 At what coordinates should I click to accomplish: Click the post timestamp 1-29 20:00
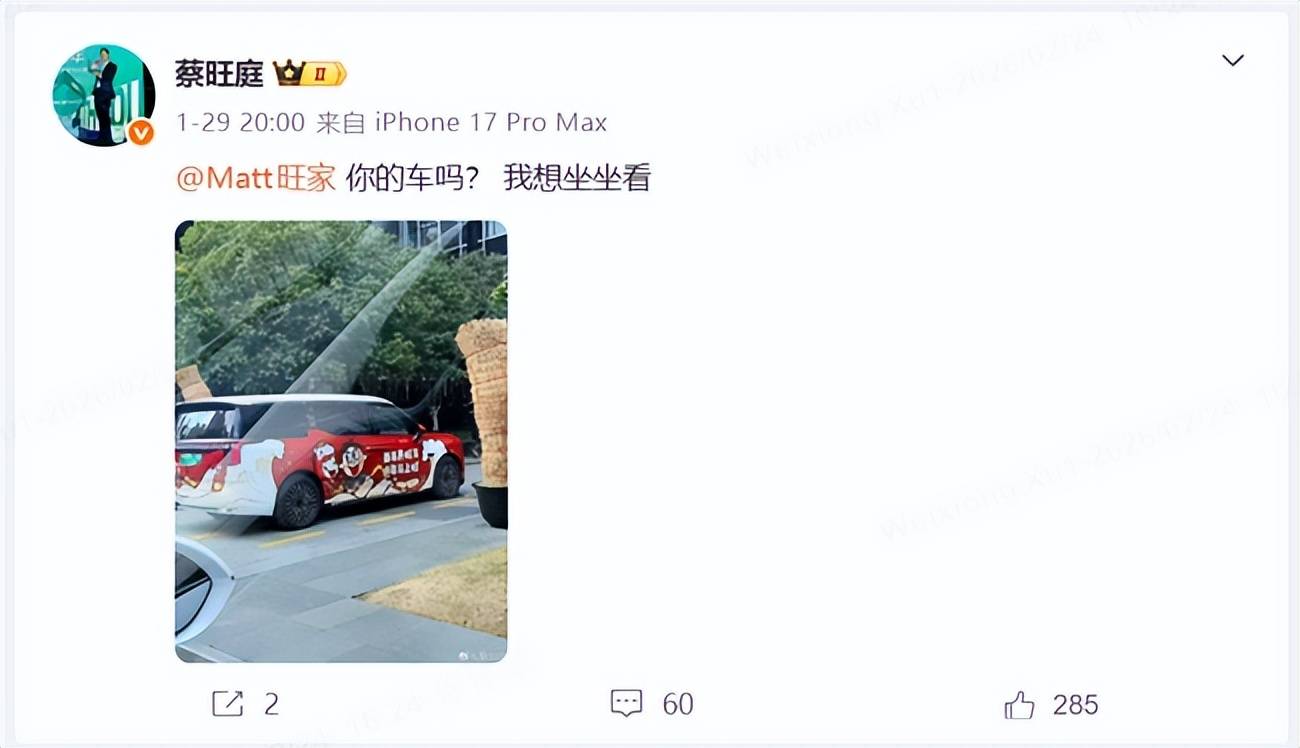240,123
